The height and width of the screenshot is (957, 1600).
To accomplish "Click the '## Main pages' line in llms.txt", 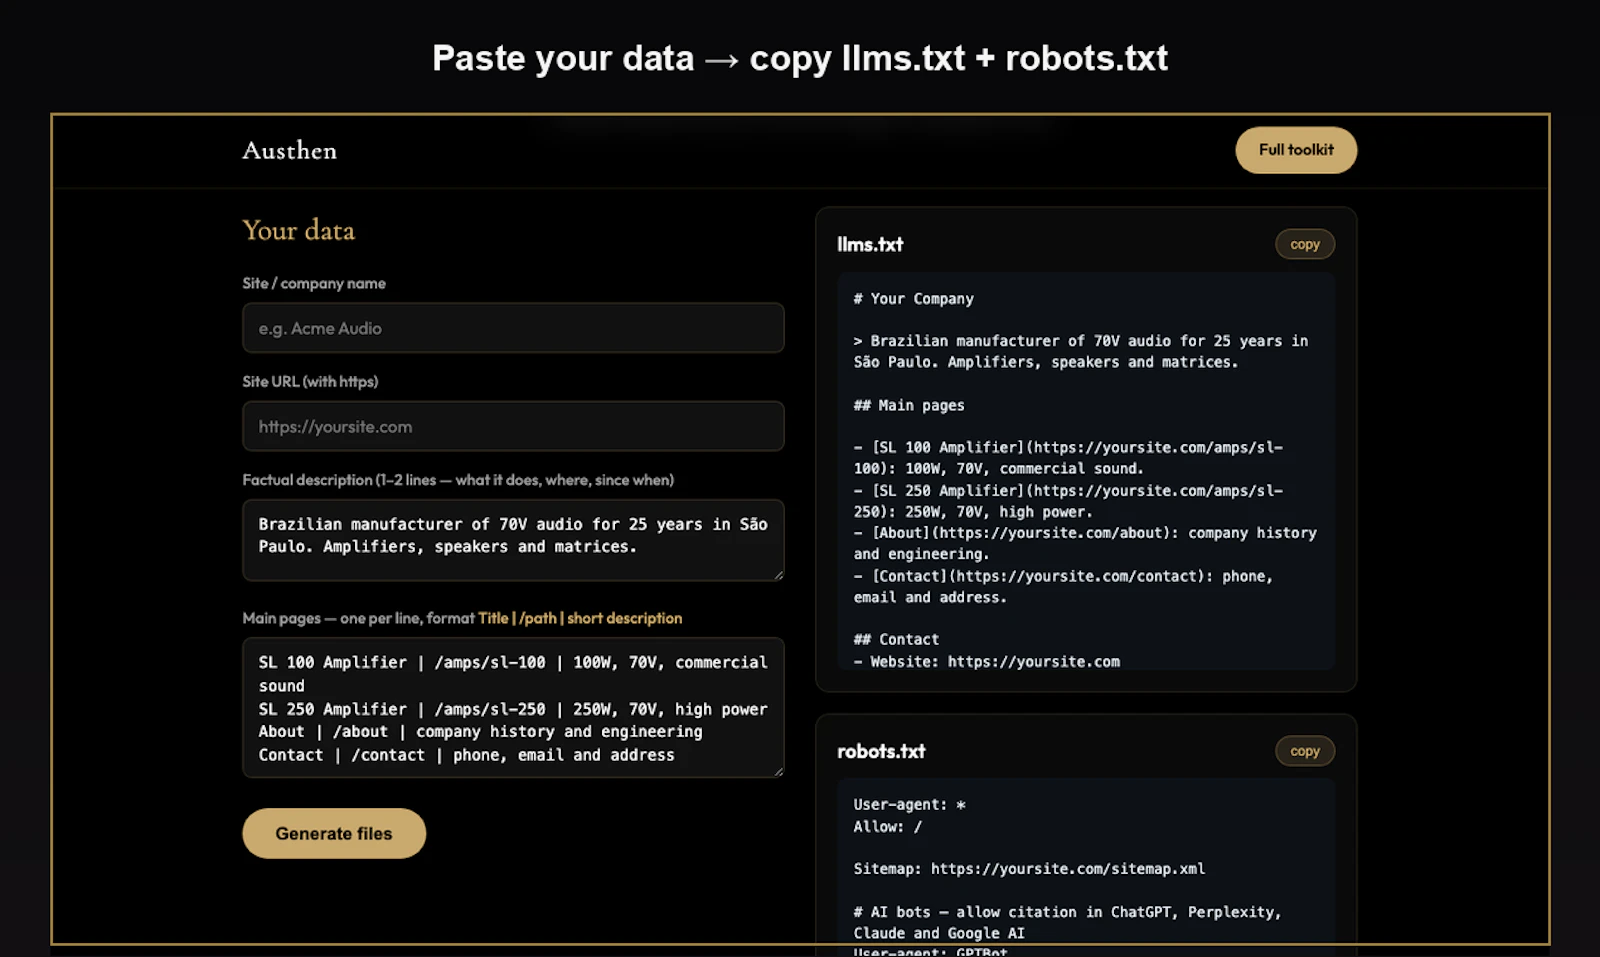I will tap(909, 405).
